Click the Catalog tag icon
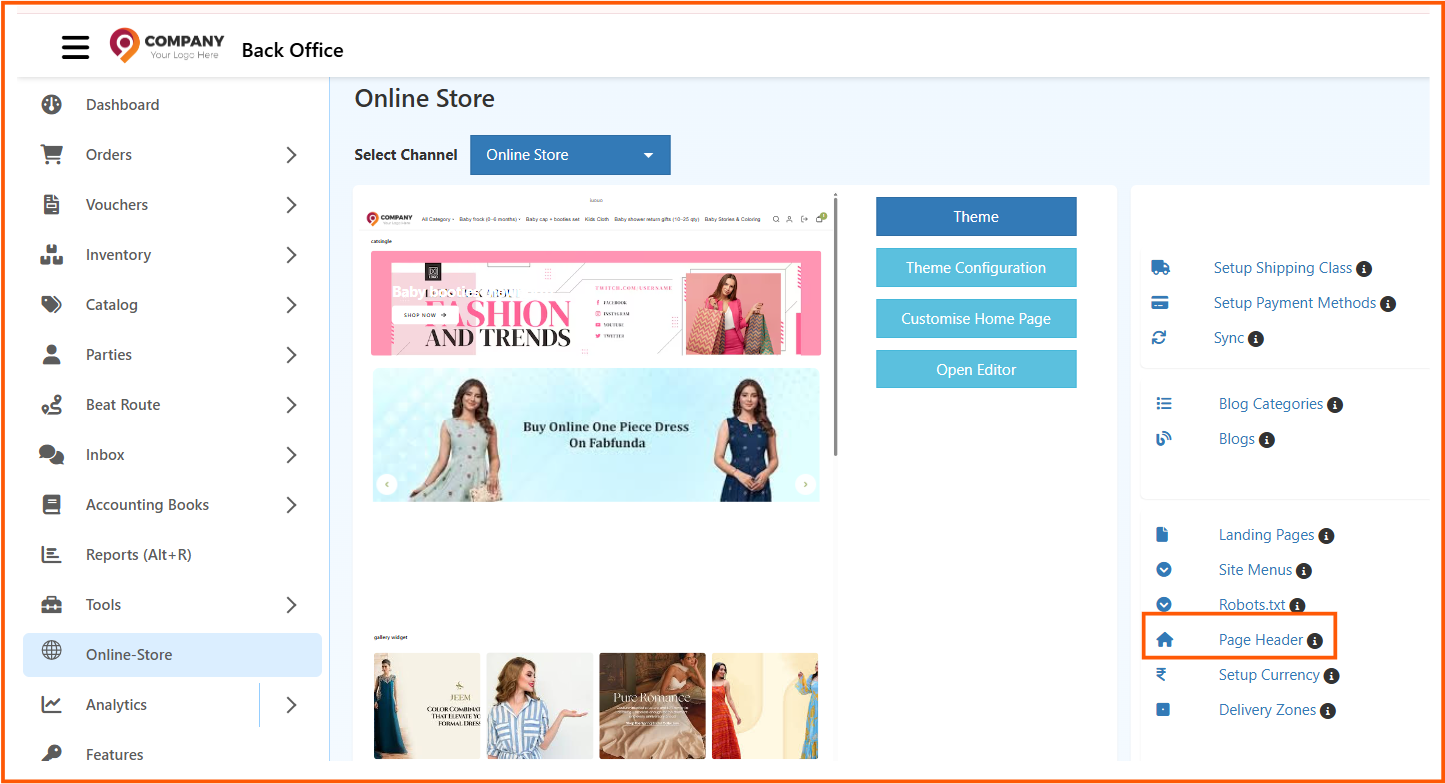 [x=51, y=304]
